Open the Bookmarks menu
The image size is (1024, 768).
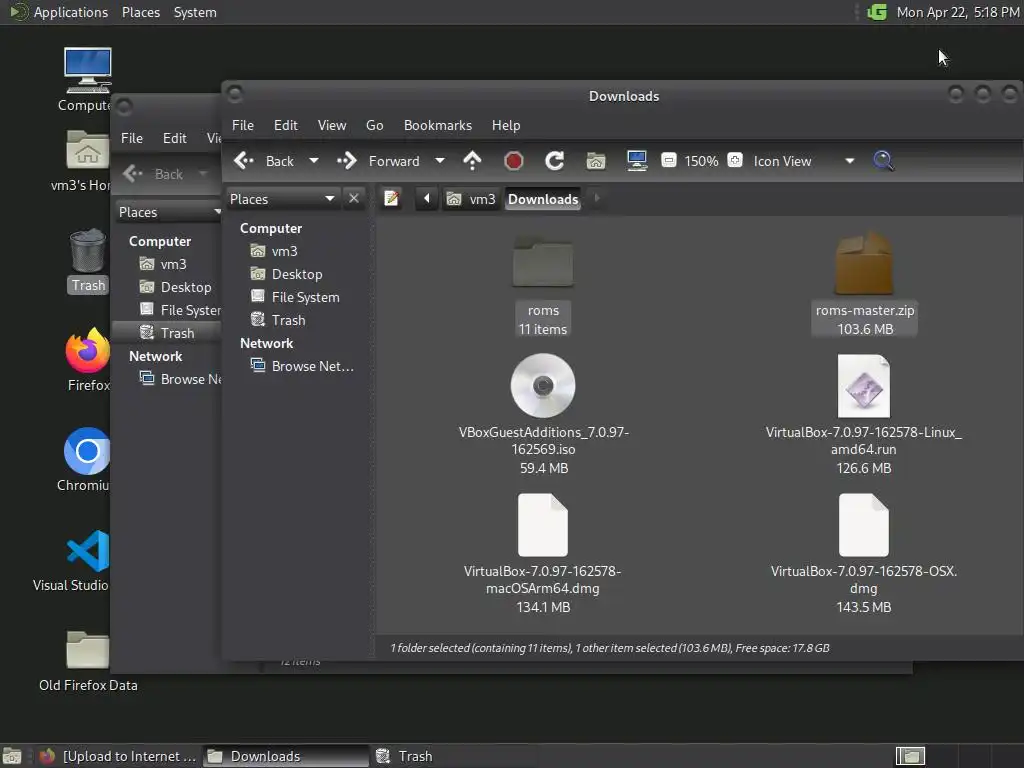(438, 125)
